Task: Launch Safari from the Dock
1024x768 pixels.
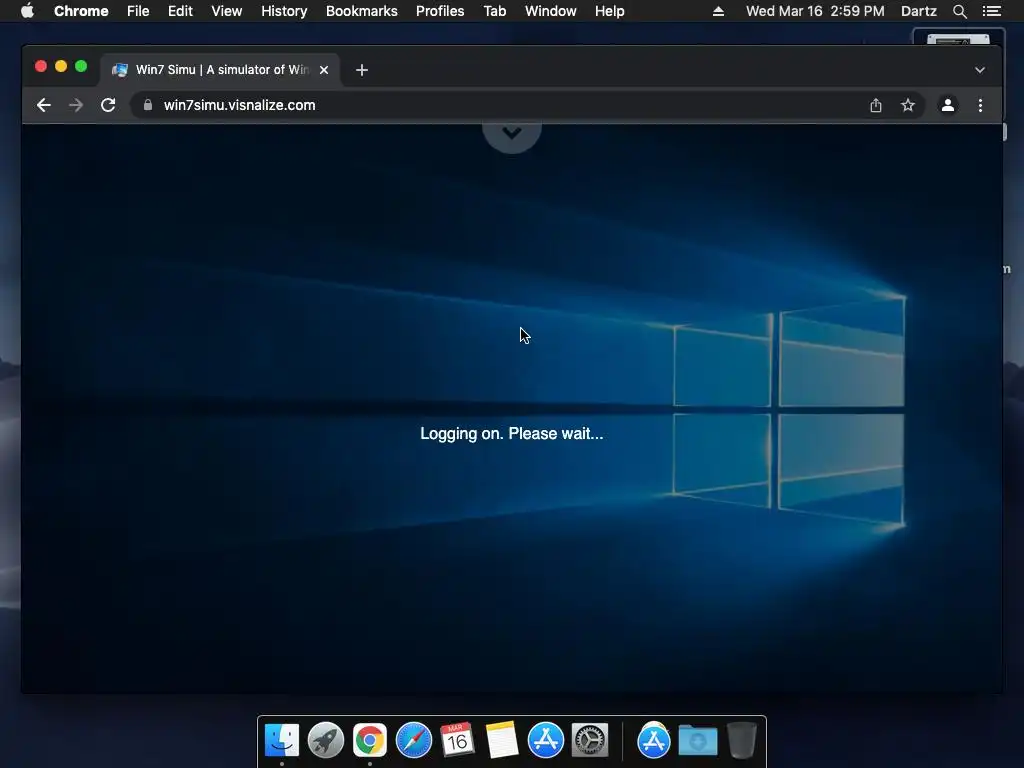Action: pyautogui.click(x=414, y=740)
